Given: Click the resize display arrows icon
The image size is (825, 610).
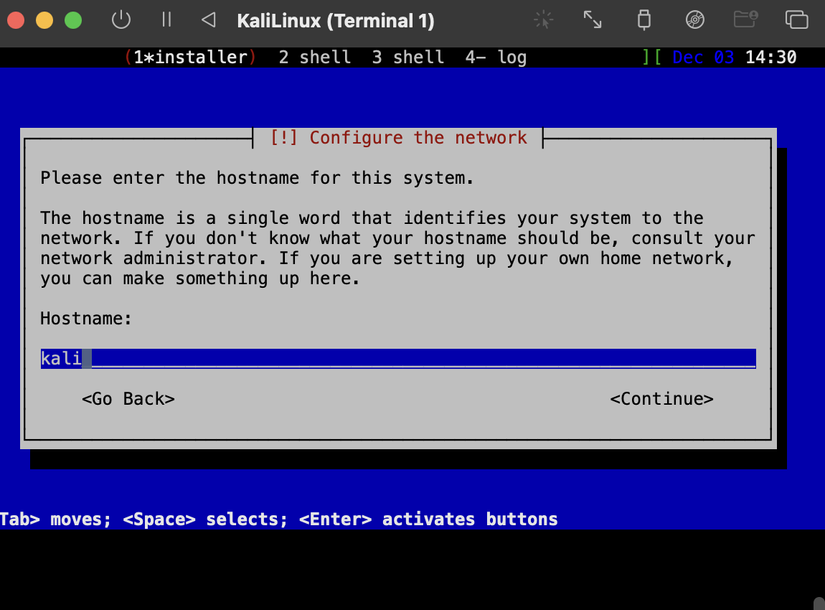Looking at the screenshot, I should [592, 20].
